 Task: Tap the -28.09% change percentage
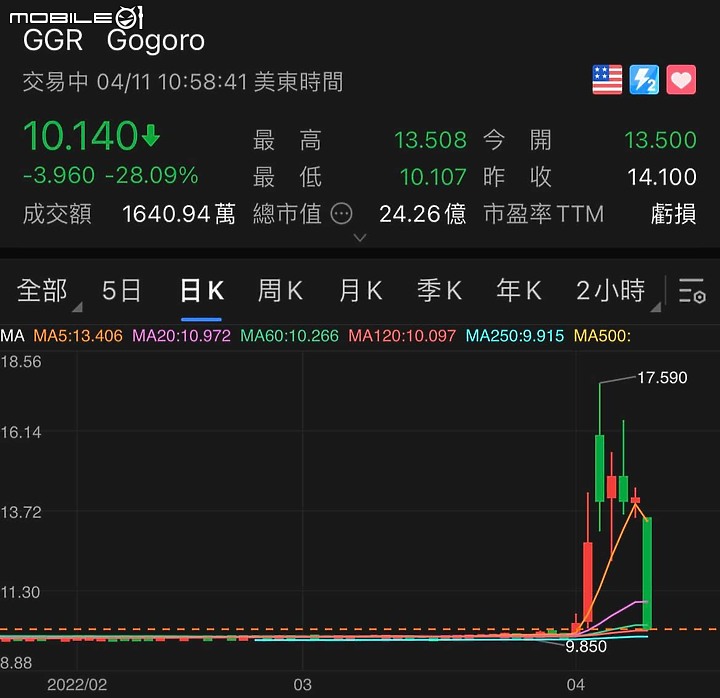(x=152, y=175)
